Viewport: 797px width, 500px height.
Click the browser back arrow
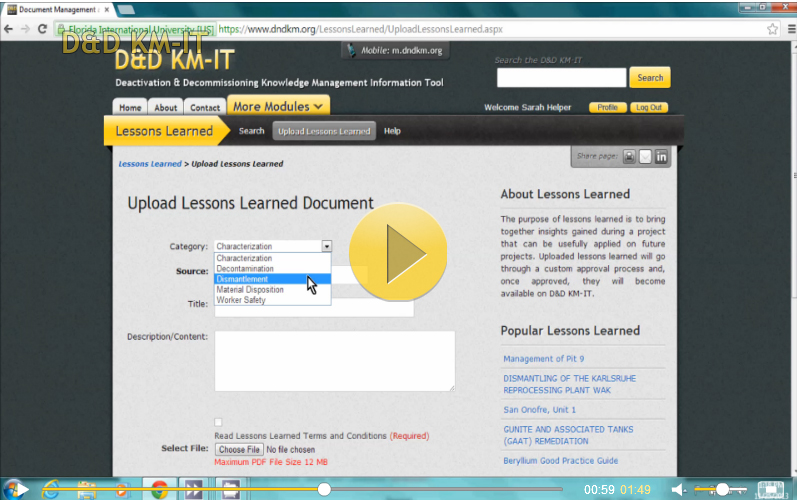click(8, 29)
